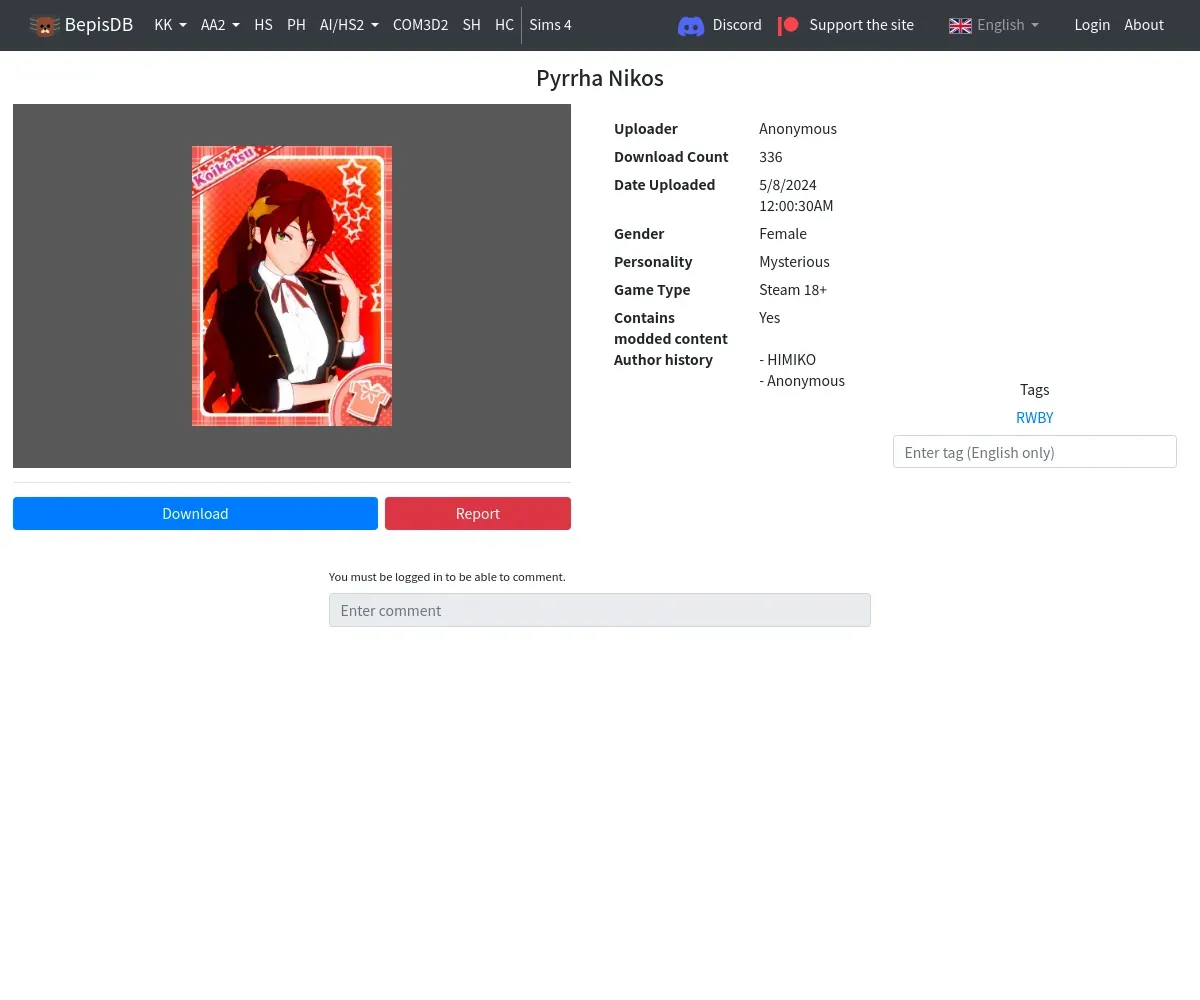Image resolution: width=1200 pixels, height=1000 pixels.
Task: Click the Tags heading
Action: (x=1034, y=390)
